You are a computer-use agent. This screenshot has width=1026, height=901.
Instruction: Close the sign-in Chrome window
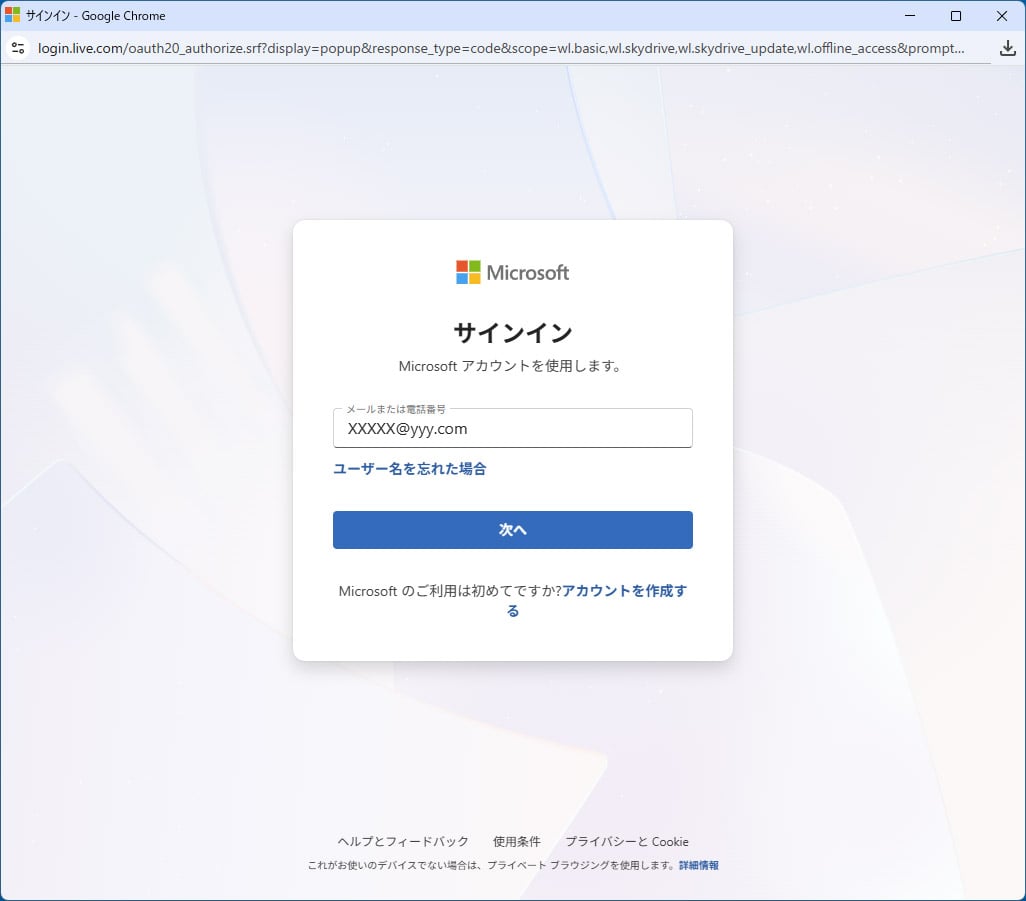point(1002,16)
